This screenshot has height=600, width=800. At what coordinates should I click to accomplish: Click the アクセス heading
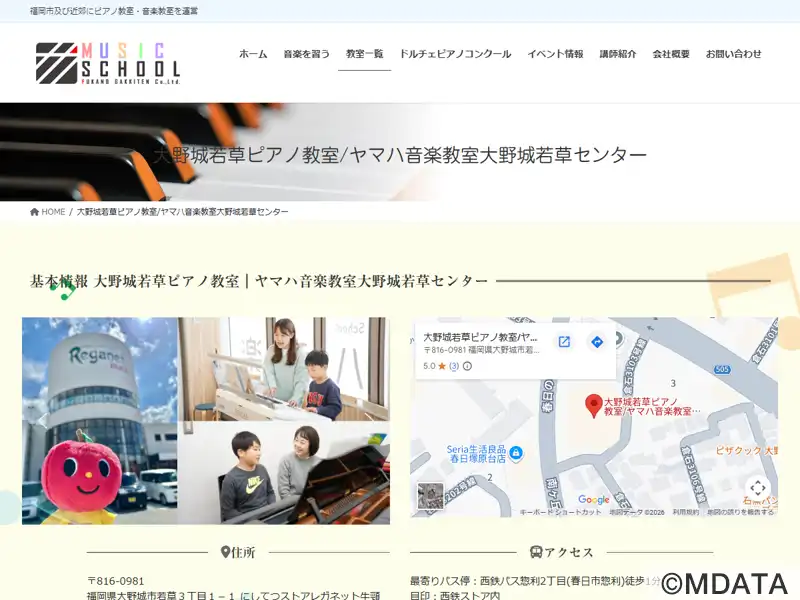point(562,552)
